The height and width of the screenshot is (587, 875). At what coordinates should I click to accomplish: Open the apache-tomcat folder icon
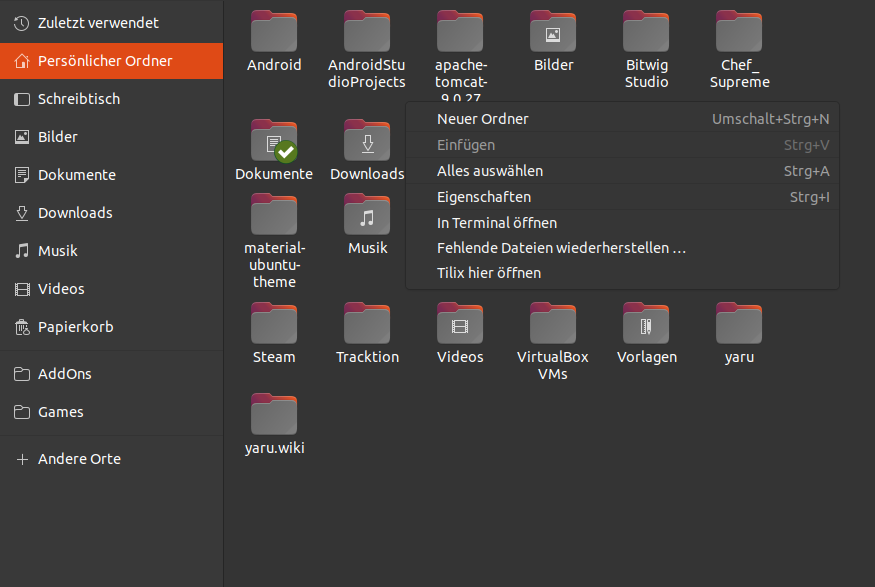tap(460, 31)
